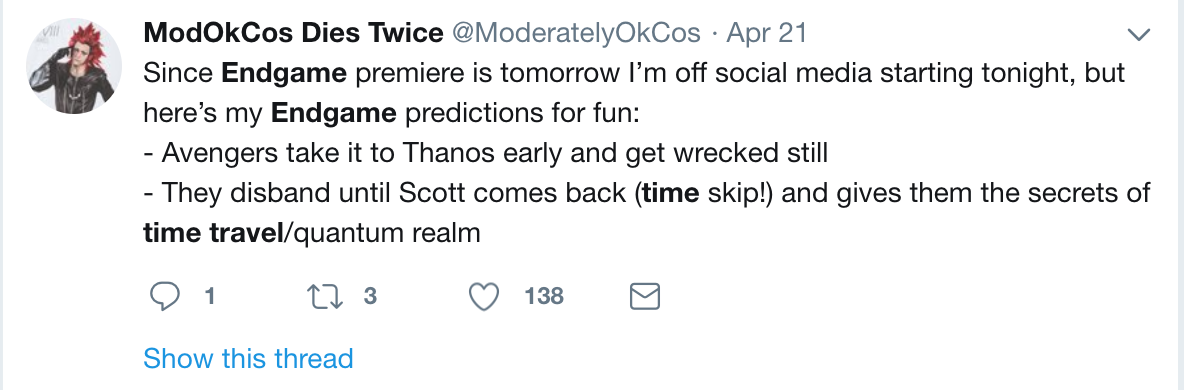Click the quantum realm text
1184x390 pixels.
point(385,233)
